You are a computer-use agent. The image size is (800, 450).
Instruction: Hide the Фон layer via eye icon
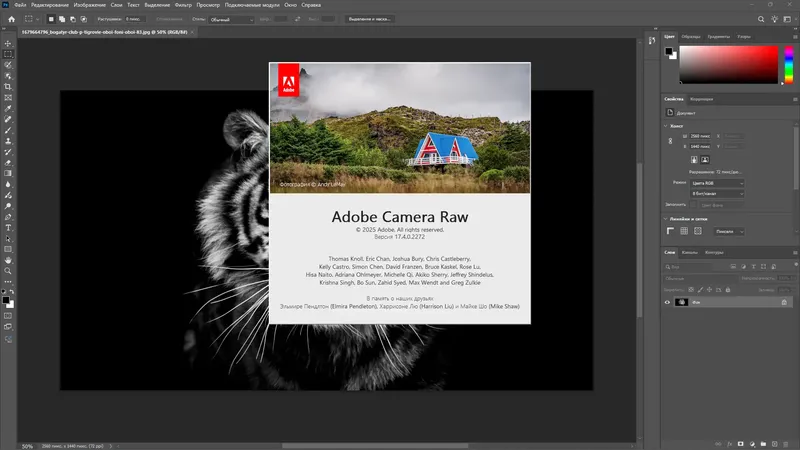pos(668,302)
